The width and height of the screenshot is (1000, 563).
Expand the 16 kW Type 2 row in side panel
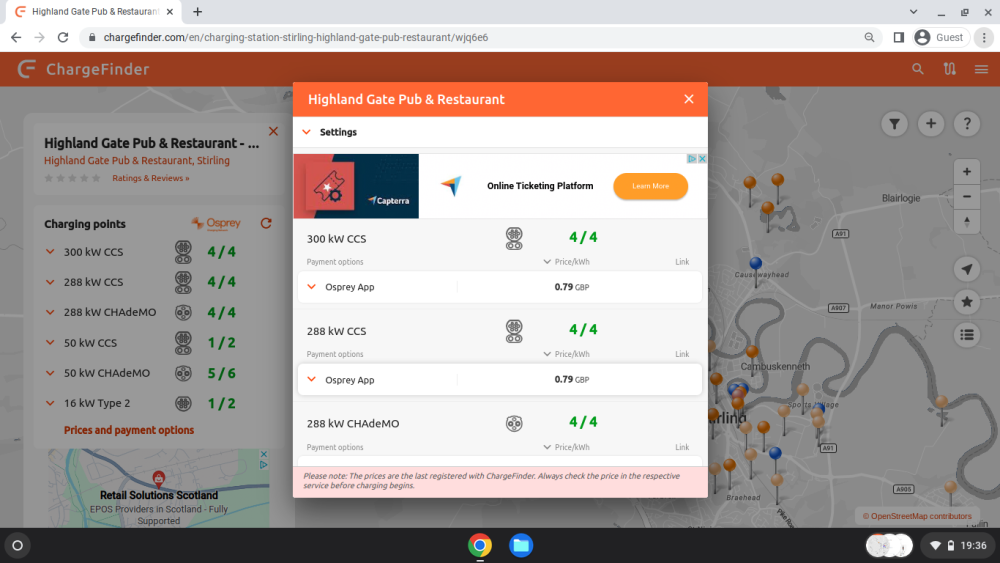[x=50, y=403]
